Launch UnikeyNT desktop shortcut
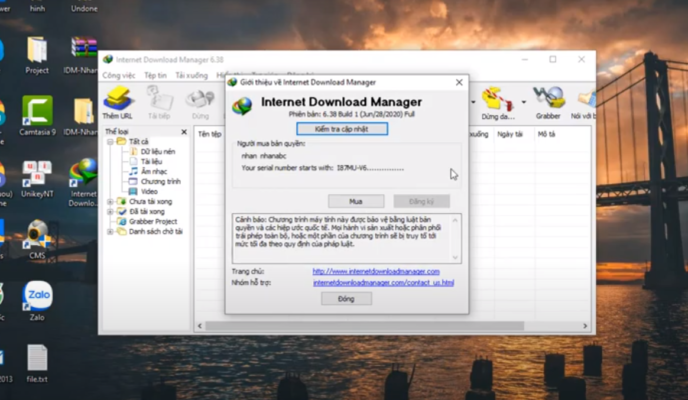688x400 pixels. (37, 179)
